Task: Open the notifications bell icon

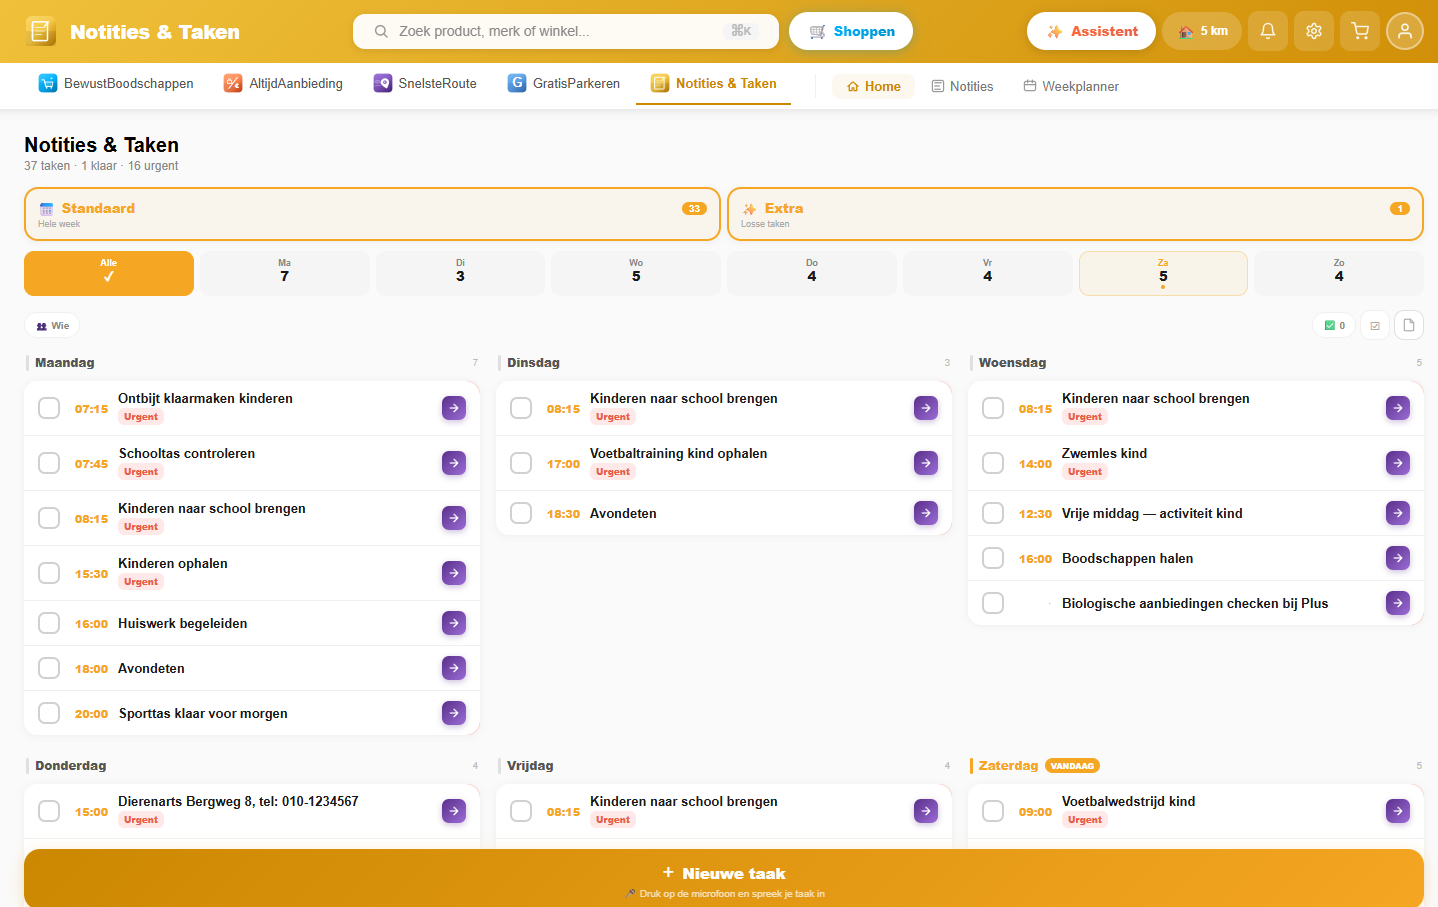Action: pos(1267,31)
